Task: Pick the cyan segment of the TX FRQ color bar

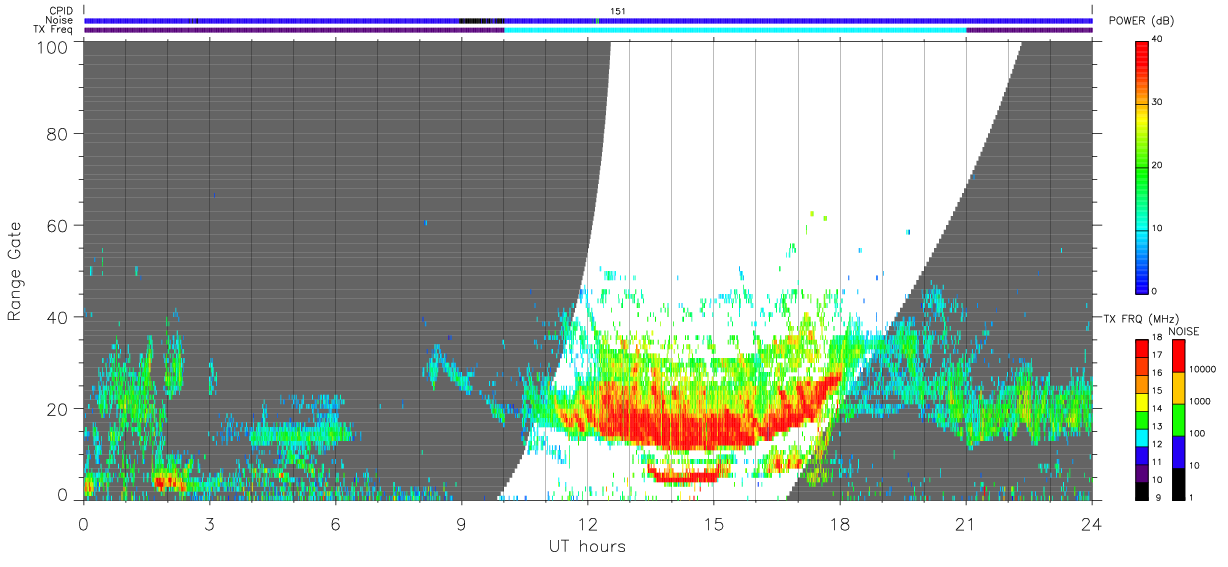Action: (1141, 438)
